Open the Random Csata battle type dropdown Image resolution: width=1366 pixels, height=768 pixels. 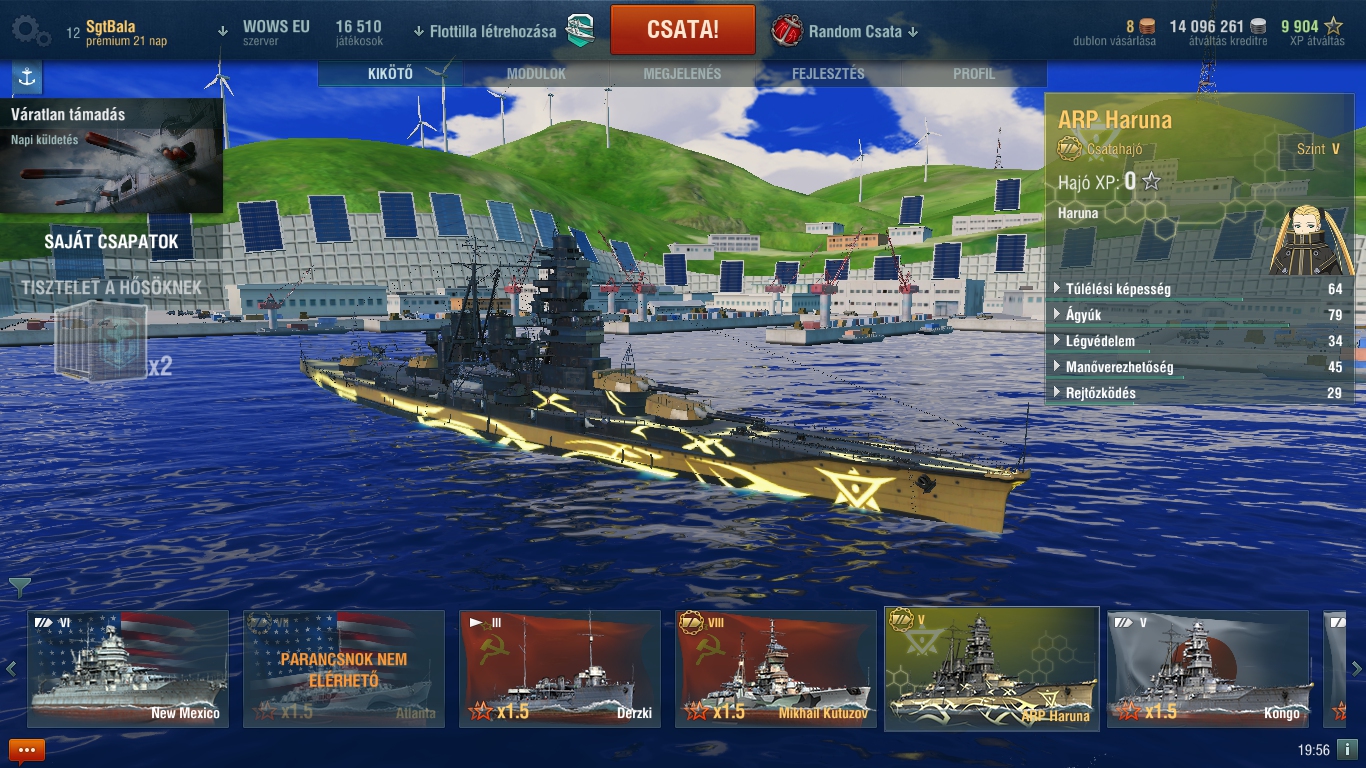tap(847, 31)
